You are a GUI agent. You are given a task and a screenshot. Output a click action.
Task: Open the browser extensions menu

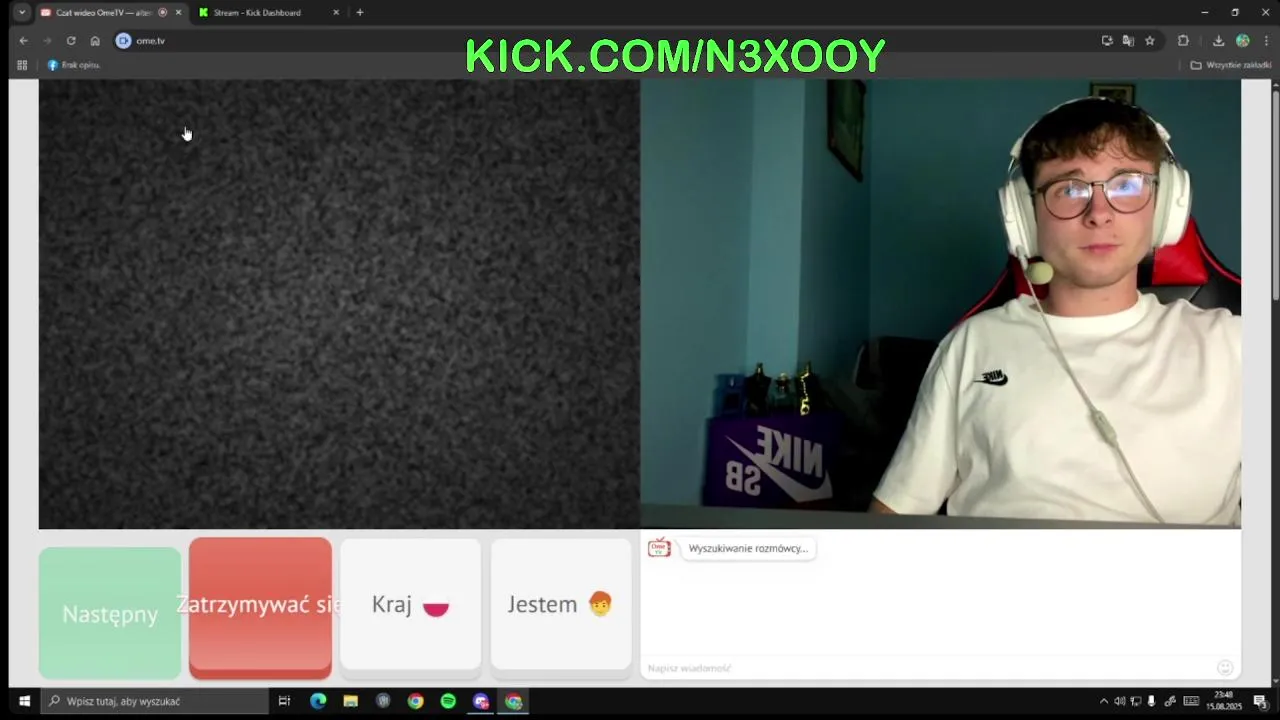(x=1183, y=41)
